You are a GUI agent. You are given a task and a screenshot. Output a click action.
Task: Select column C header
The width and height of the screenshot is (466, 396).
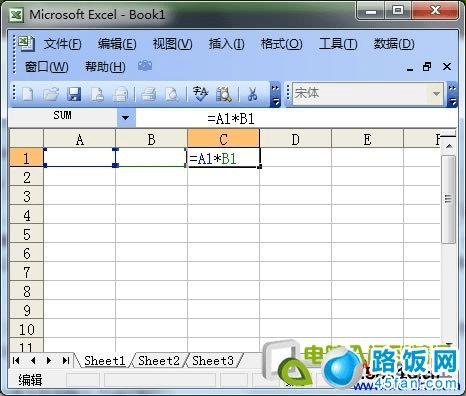point(223,139)
